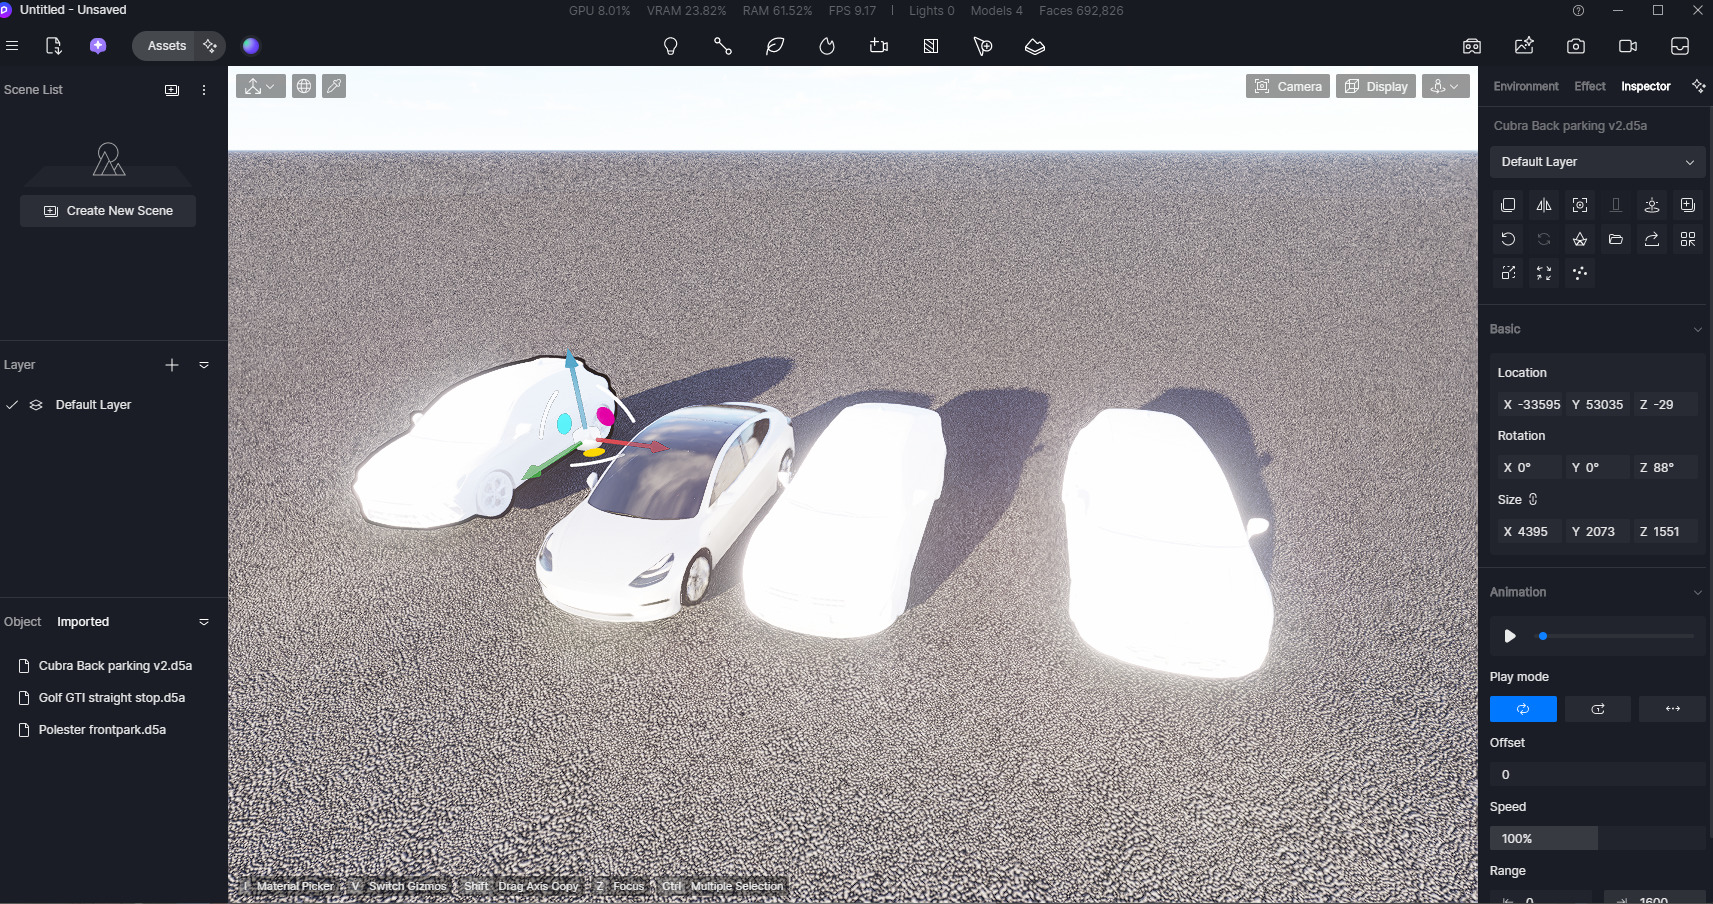This screenshot has height=904, width=1713.
Task: Click the image render camera icon
Action: (1575, 46)
